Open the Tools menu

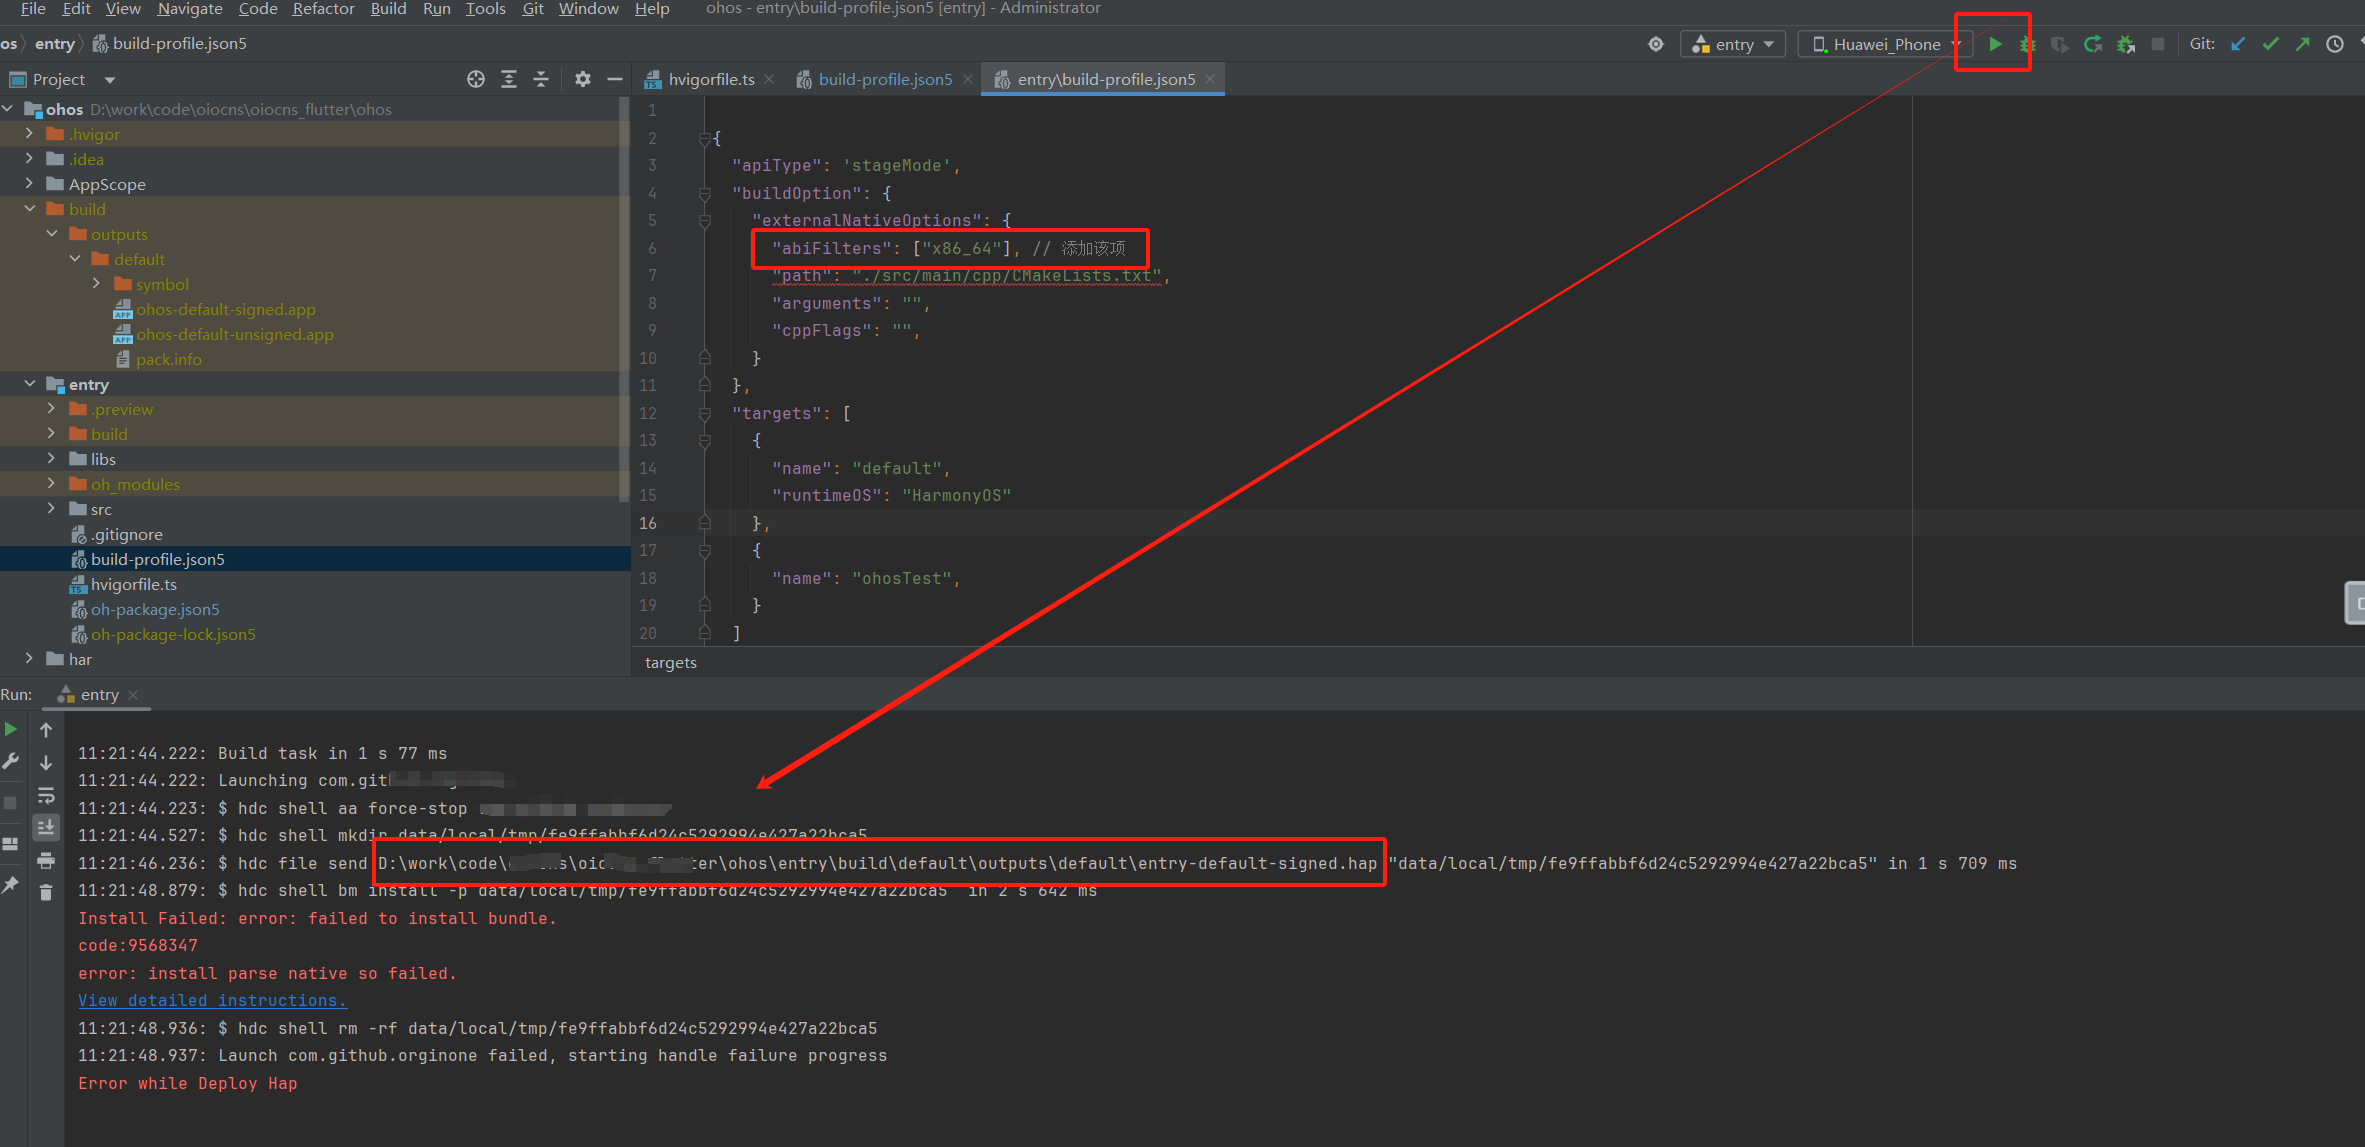485,9
